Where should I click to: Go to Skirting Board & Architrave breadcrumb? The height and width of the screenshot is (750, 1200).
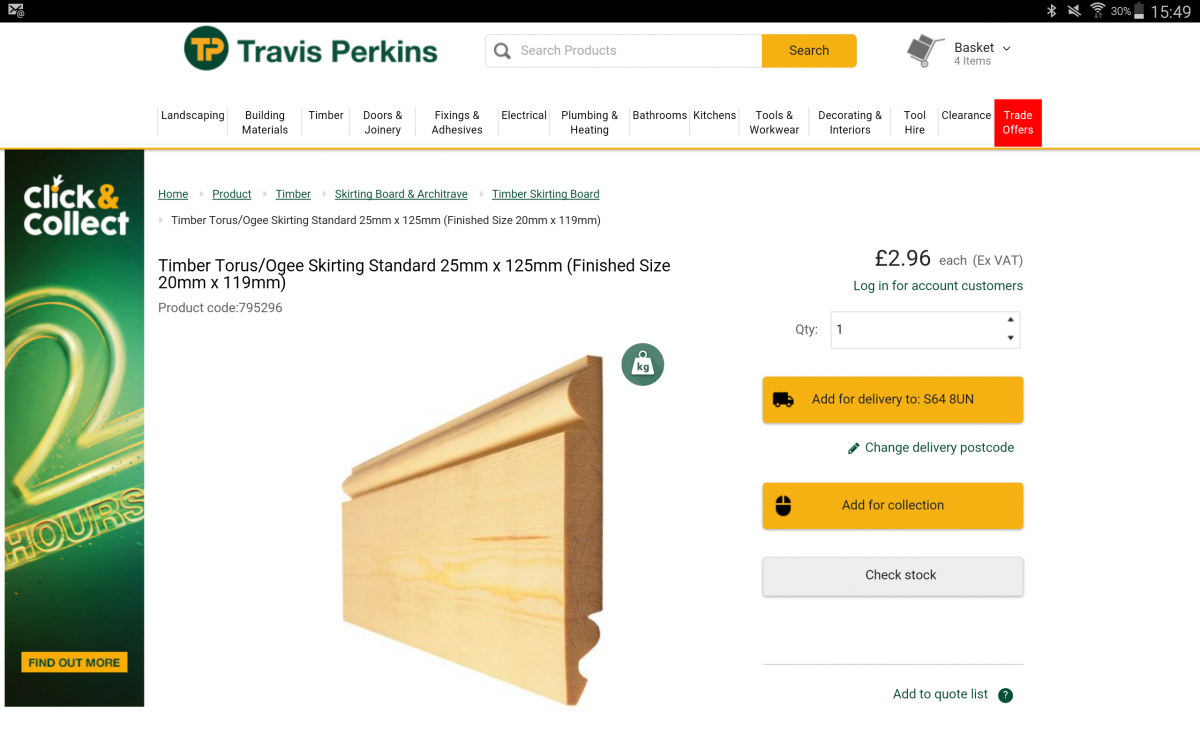click(x=401, y=194)
